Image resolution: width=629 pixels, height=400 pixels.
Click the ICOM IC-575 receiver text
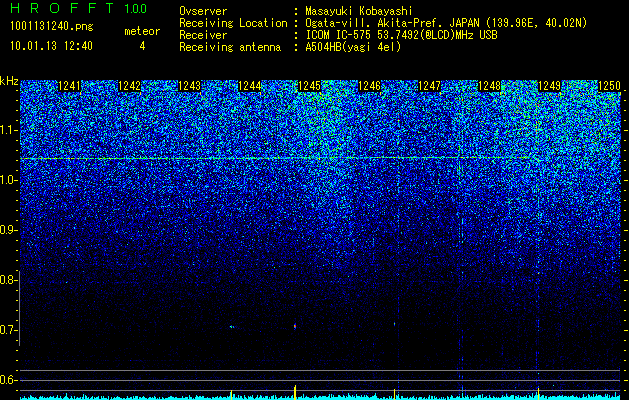(401, 35)
